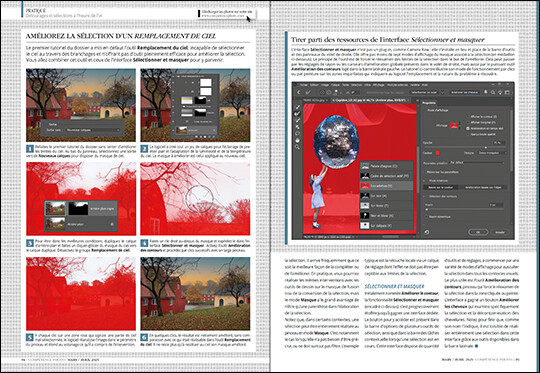Open the Indique zones masquées dropdown
This screenshot has height=373, width=540.
point(492,153)
